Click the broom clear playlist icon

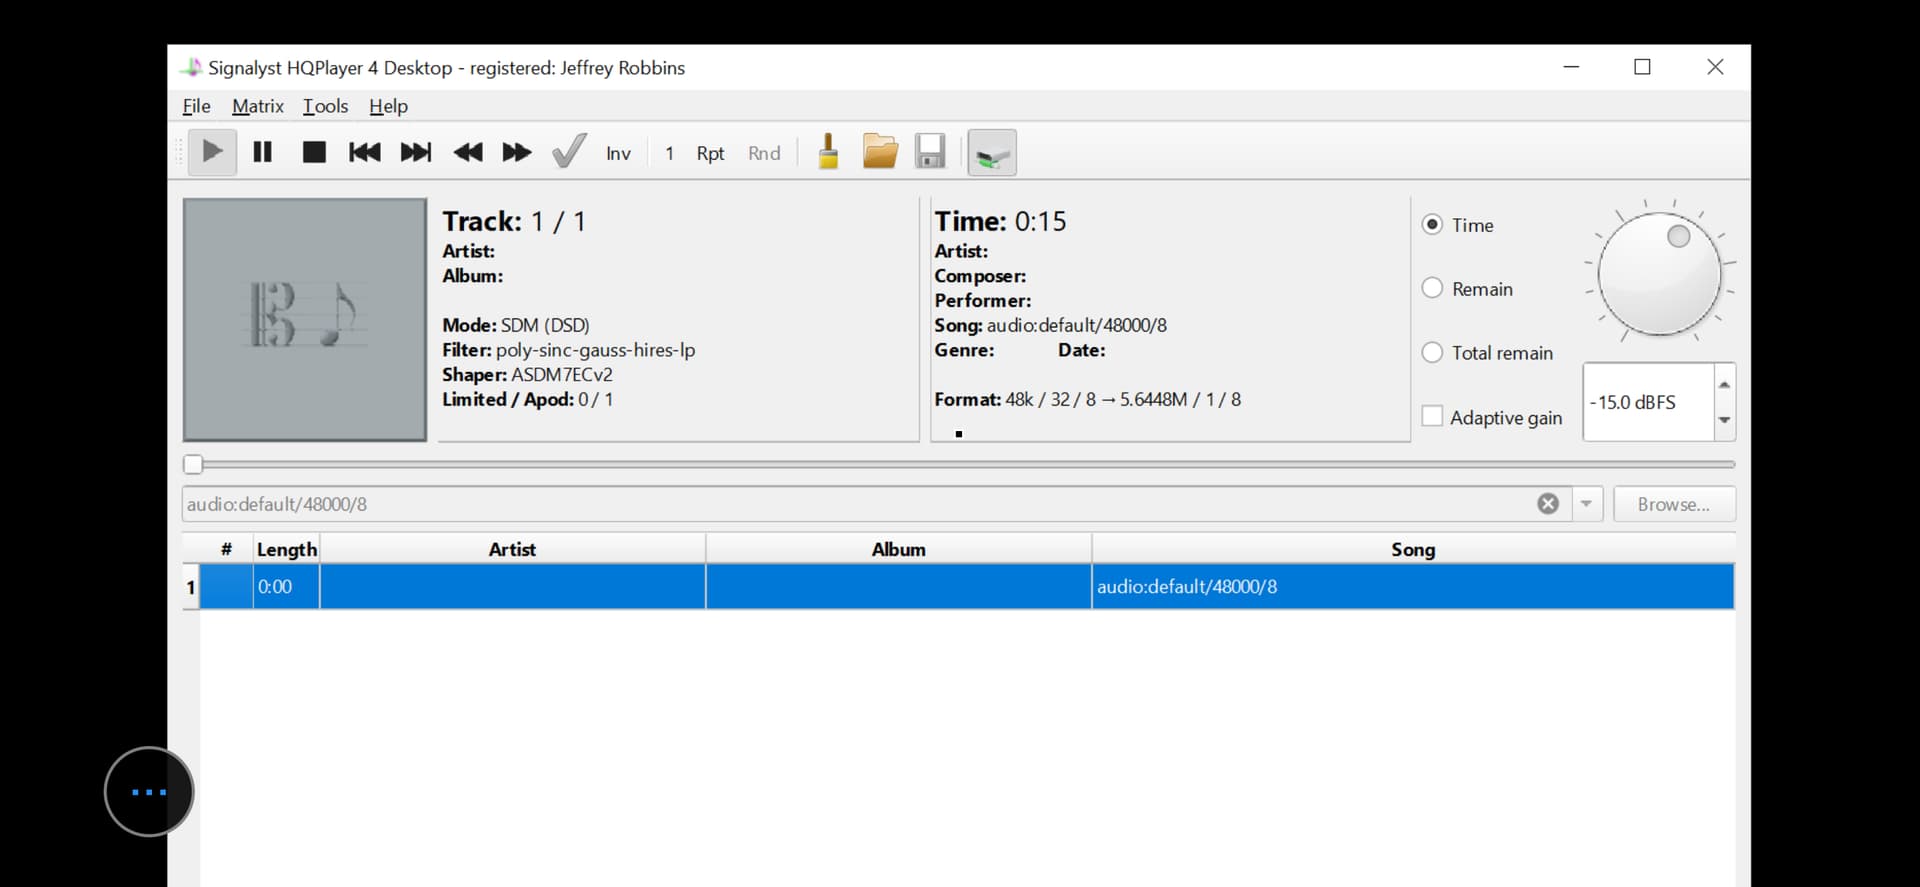pos(828,152)
